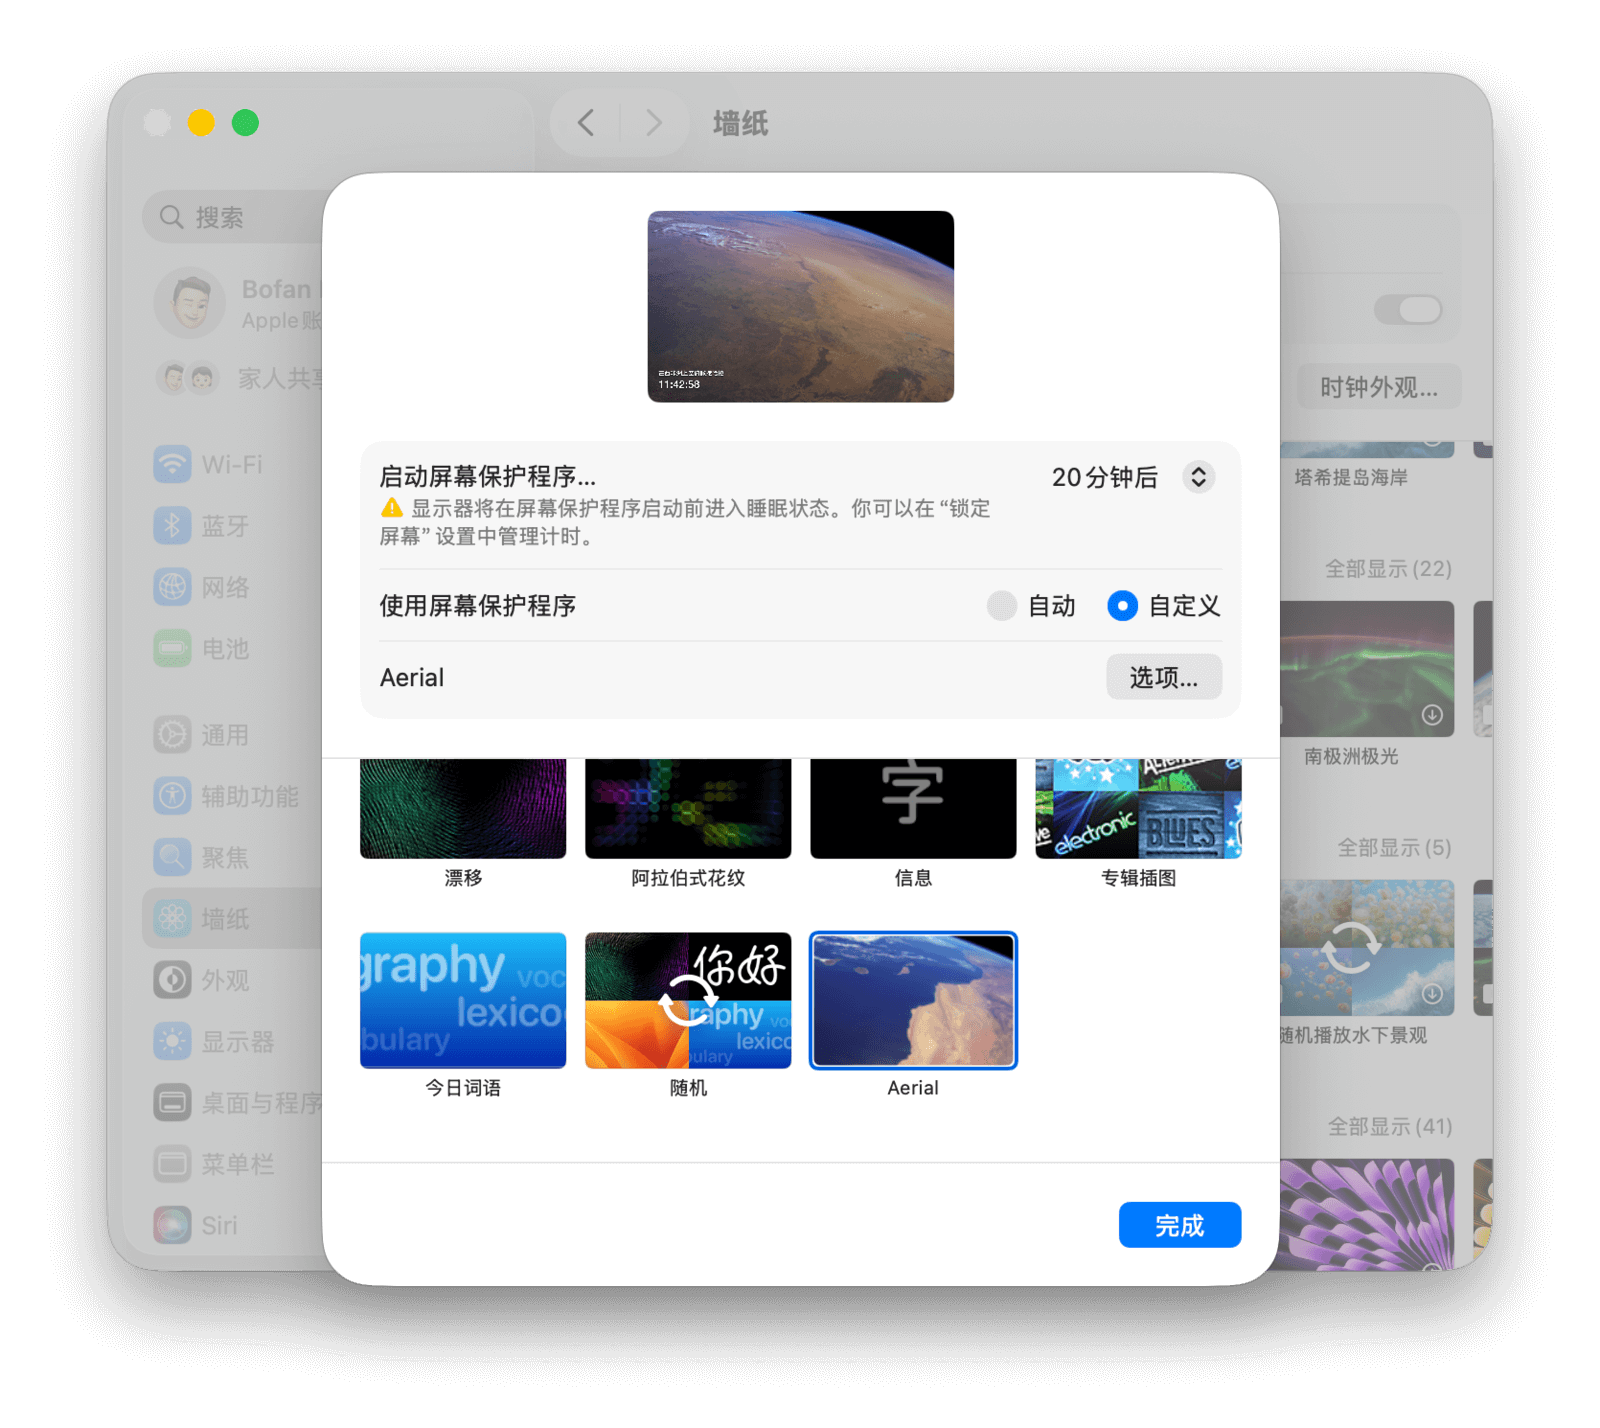1600x1428 pixels.
Task: Click the 完成 button
Action: point(1179,1225)
